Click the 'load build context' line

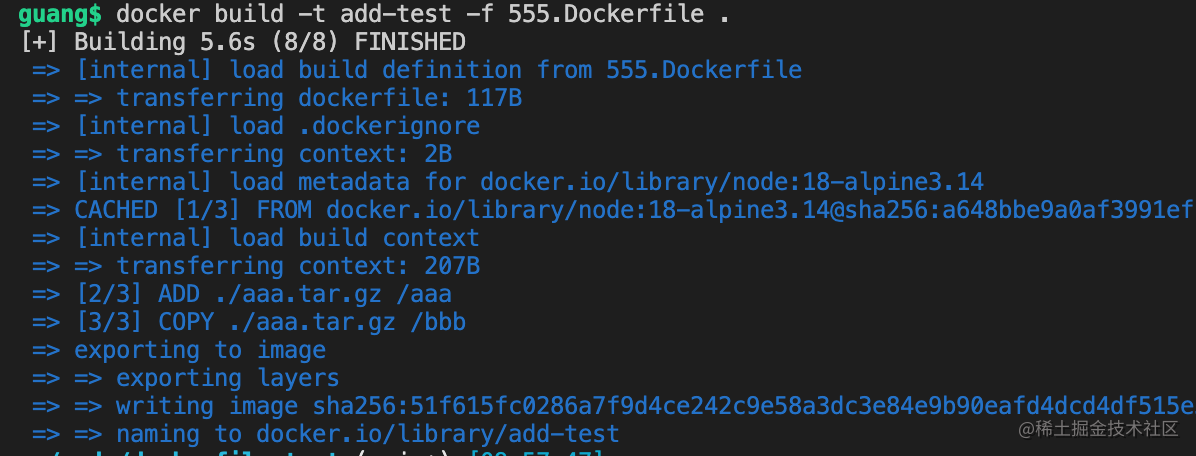coord(256,238)
